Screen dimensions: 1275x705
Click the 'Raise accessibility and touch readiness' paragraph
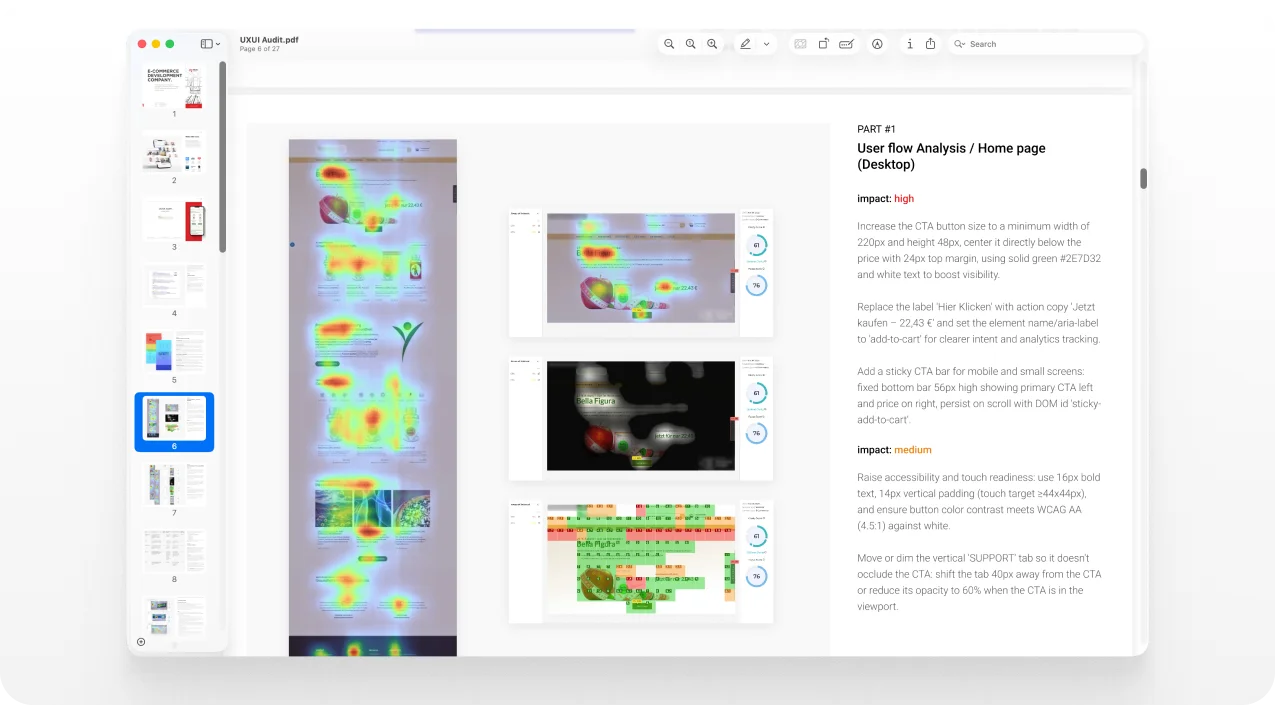tap(979, 501)
